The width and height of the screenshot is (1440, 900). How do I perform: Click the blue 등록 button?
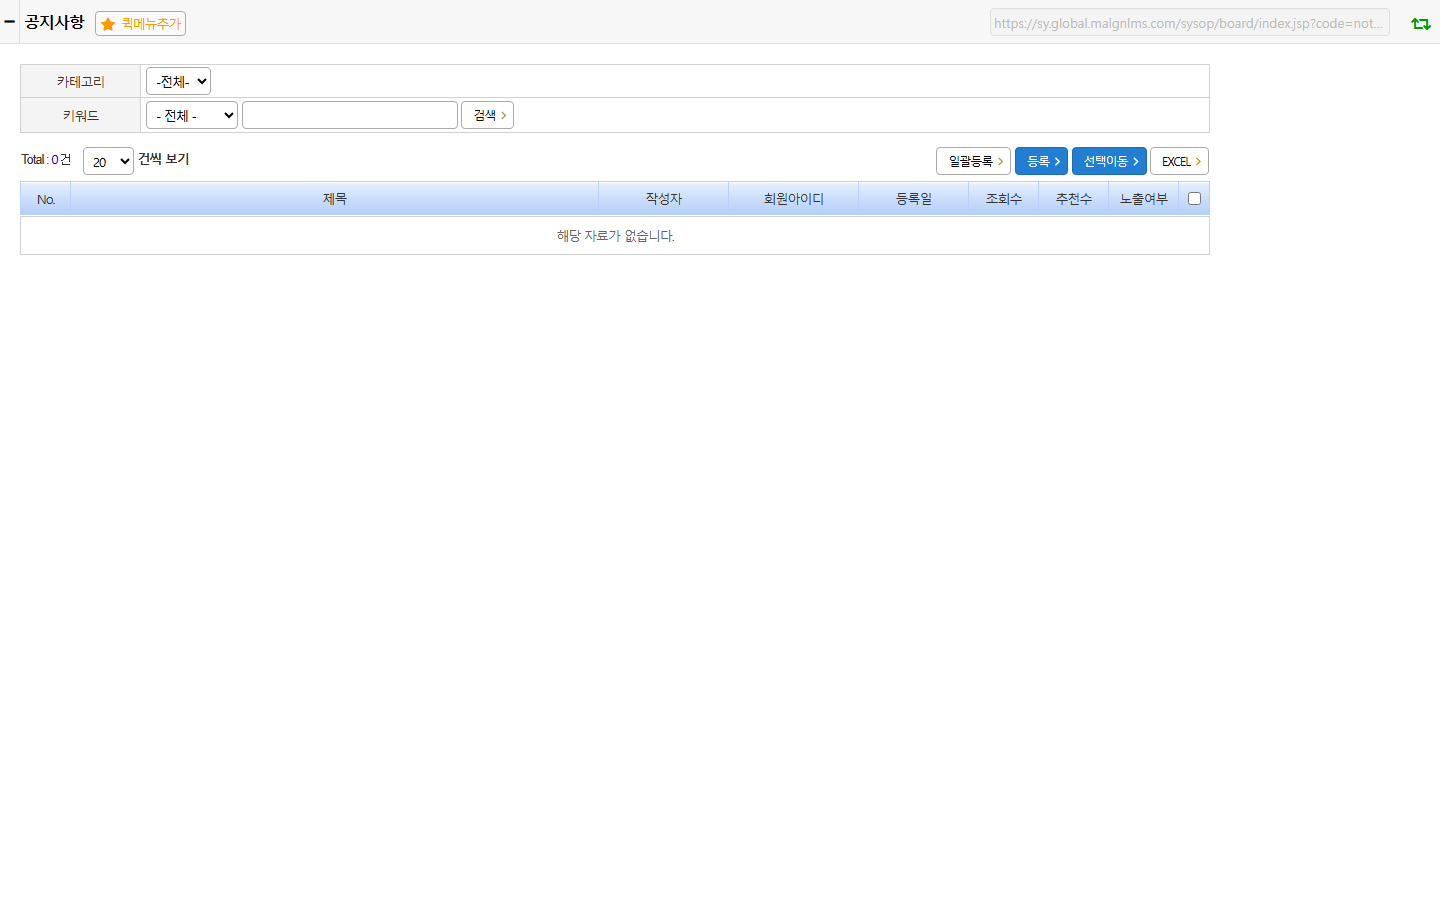(x=1041, y=161)
